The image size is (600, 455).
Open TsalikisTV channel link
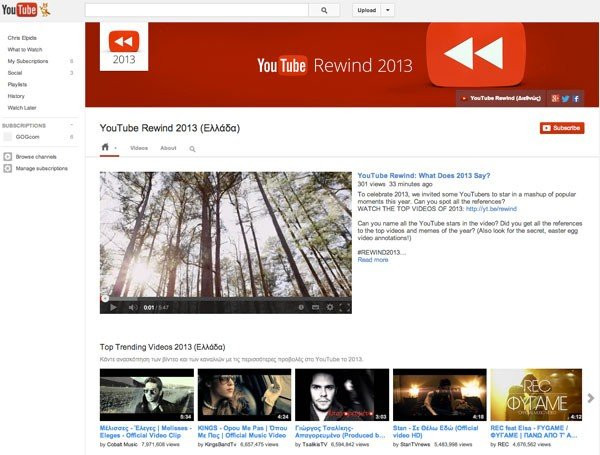pyautogui.click(x=315, y=444)
